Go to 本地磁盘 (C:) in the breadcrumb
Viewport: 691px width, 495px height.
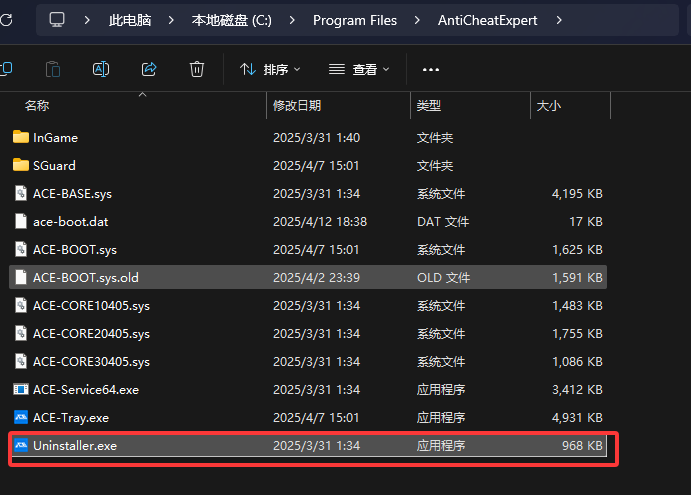pyautogui.click(x=232, y=20)
